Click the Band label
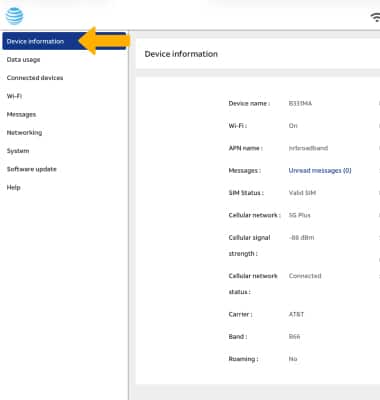Viewport: 380px width, 400px height. point(238,336)
